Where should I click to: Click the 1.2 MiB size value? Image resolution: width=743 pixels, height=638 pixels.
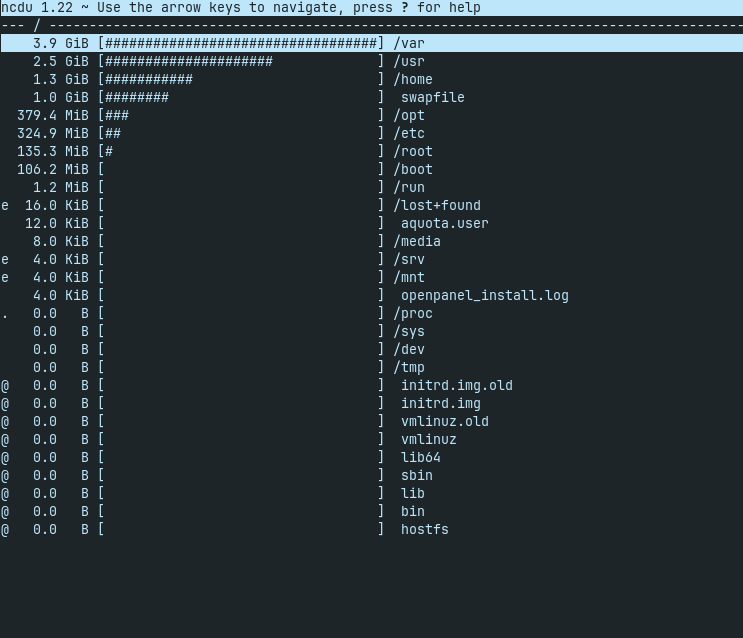61,187
